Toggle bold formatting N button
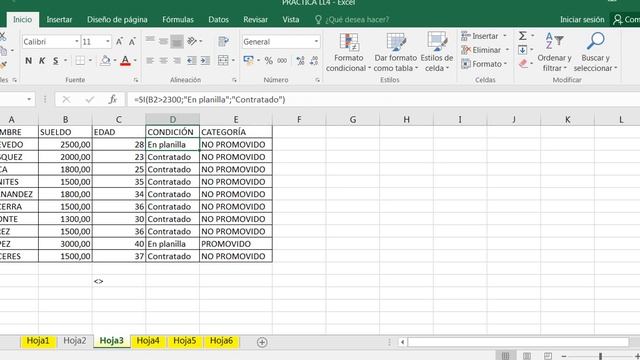 [28, 61]
